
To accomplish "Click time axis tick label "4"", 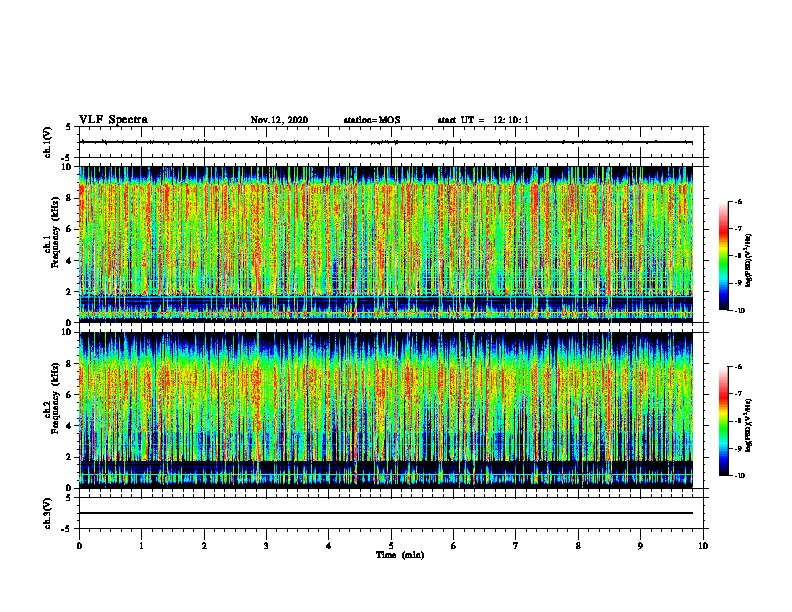I will 329,546.
